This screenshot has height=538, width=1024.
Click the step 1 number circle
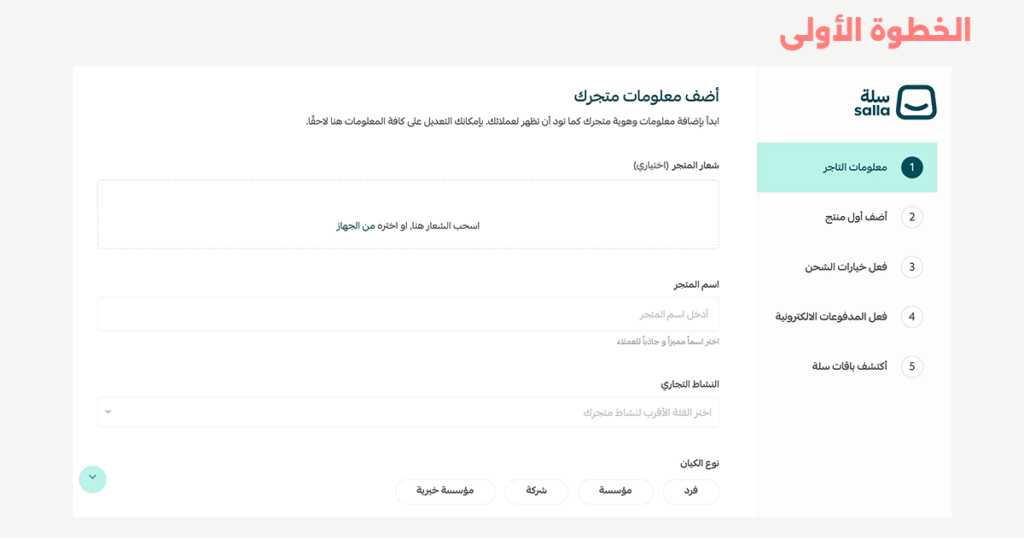[x=912, y=168]
